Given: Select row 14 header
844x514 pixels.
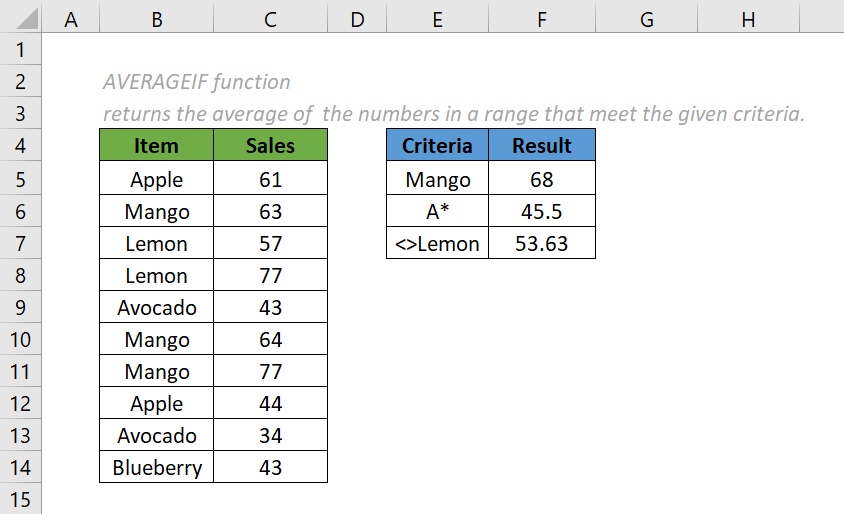Looking at the screenshot, I should [x=22, y=467].
